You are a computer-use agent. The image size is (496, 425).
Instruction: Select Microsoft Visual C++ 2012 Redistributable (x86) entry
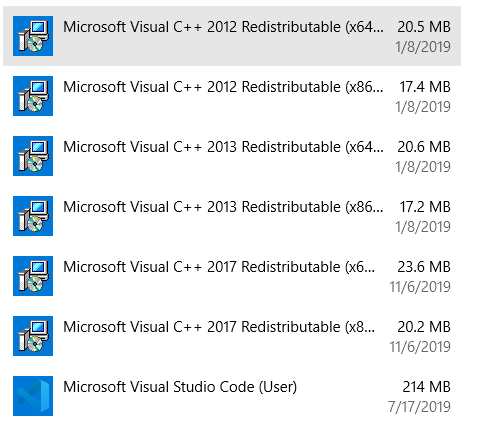click(232, 96)
